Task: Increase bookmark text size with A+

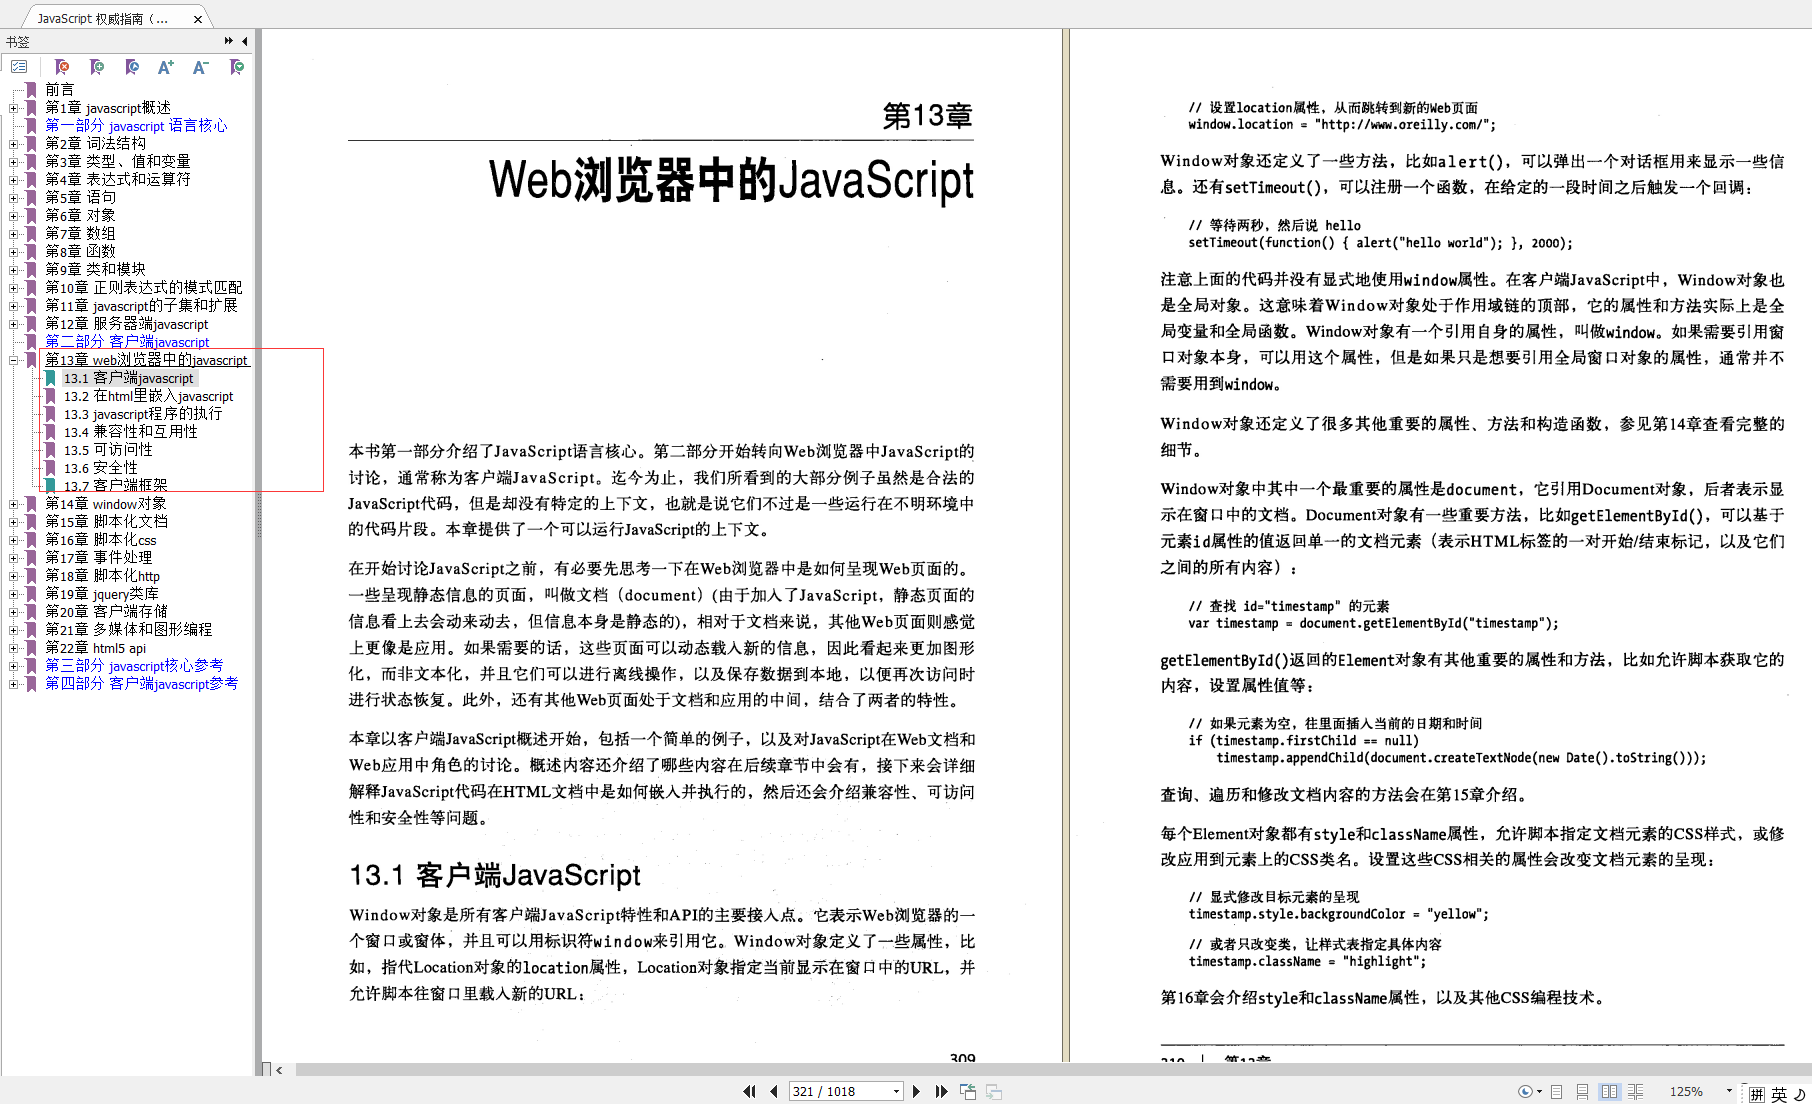Action: pyautogui.click(x=165, y=66)
